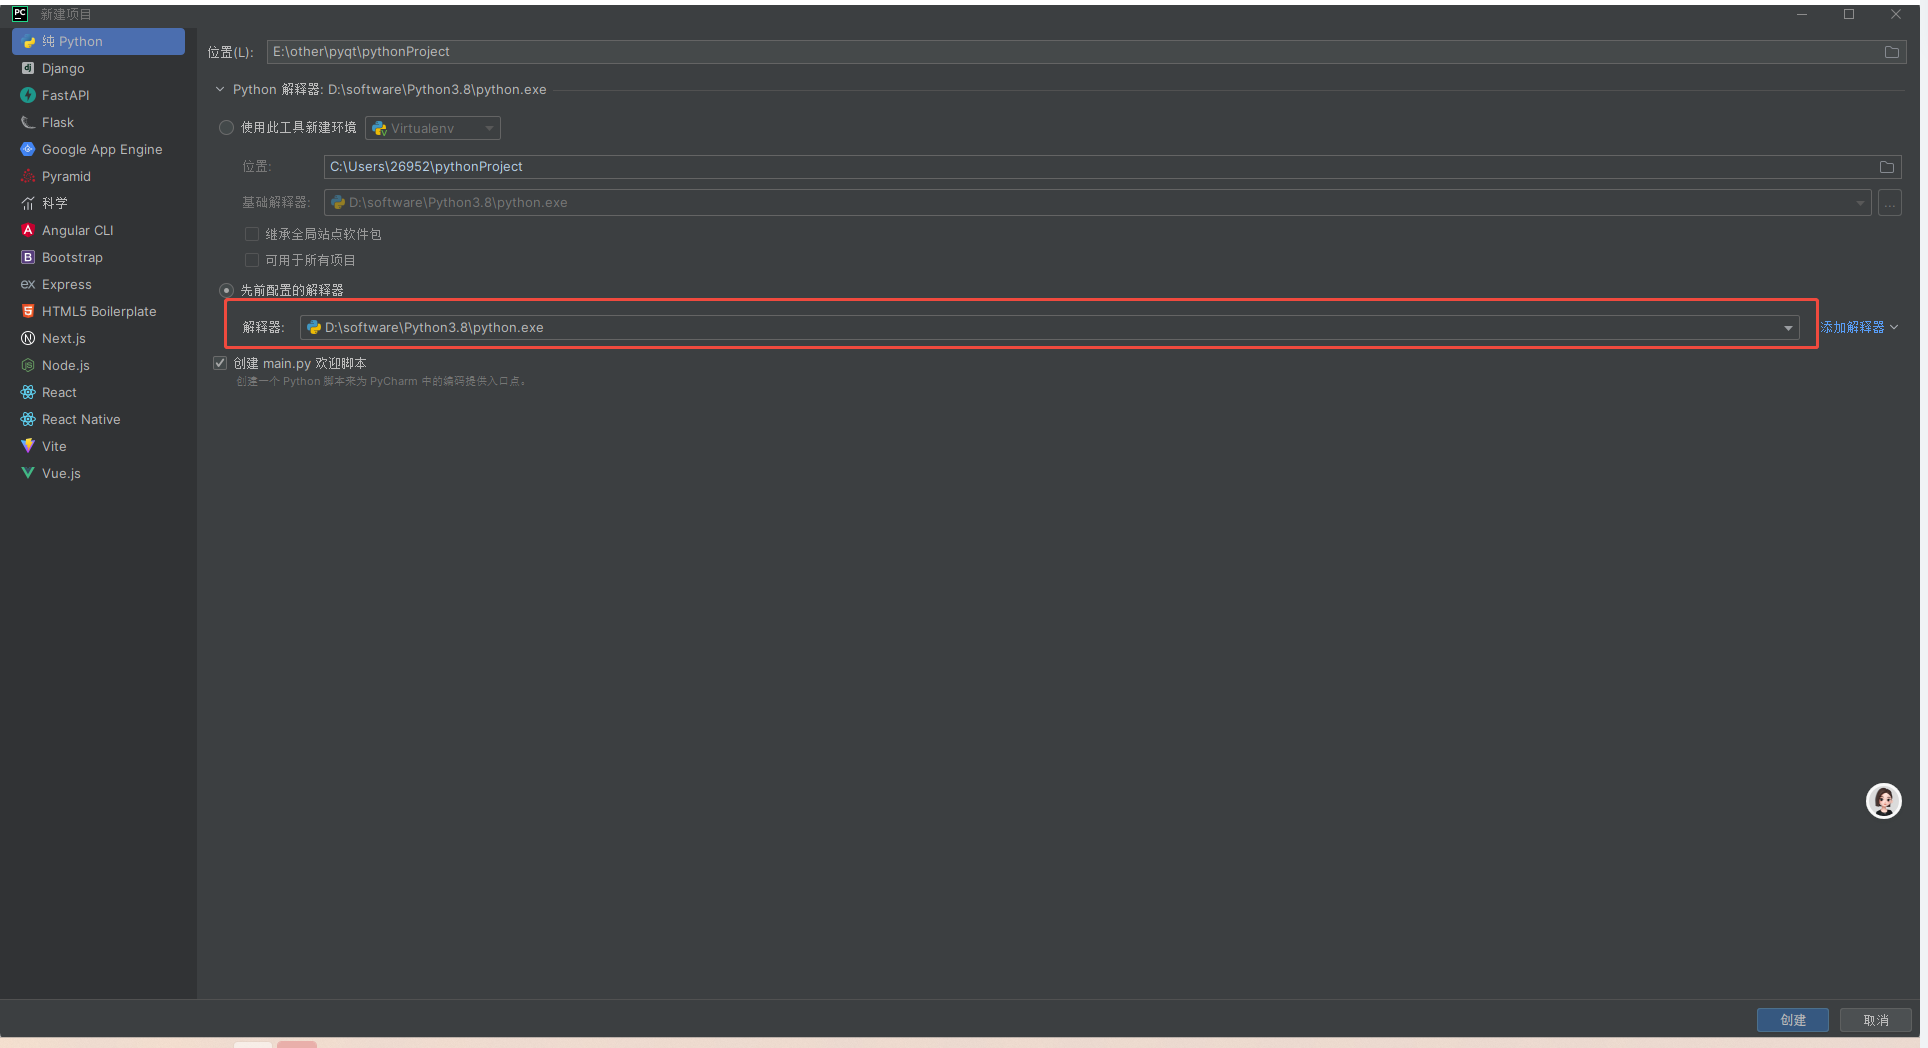Open the Virtualenv tool dropdown
Screen dimensions: 1928x1048
[433, 128]
